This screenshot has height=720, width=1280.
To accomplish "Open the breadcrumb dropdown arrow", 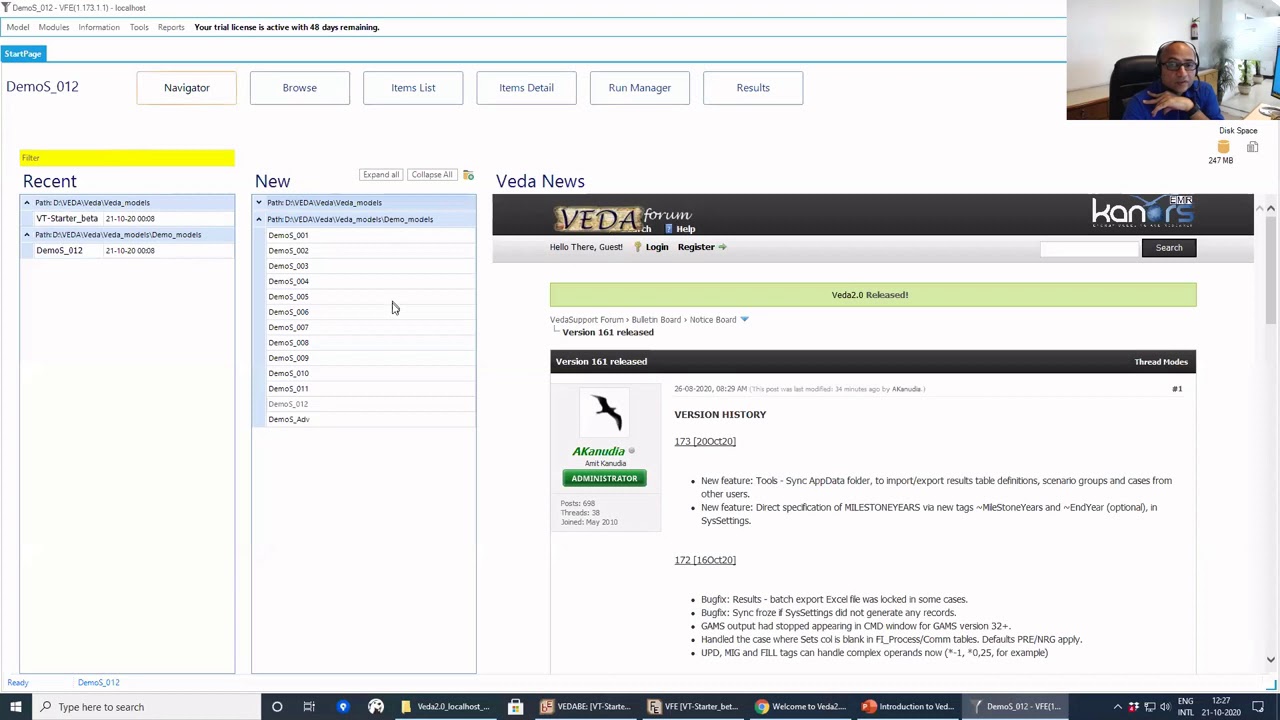I will click(x=744, y=320).
